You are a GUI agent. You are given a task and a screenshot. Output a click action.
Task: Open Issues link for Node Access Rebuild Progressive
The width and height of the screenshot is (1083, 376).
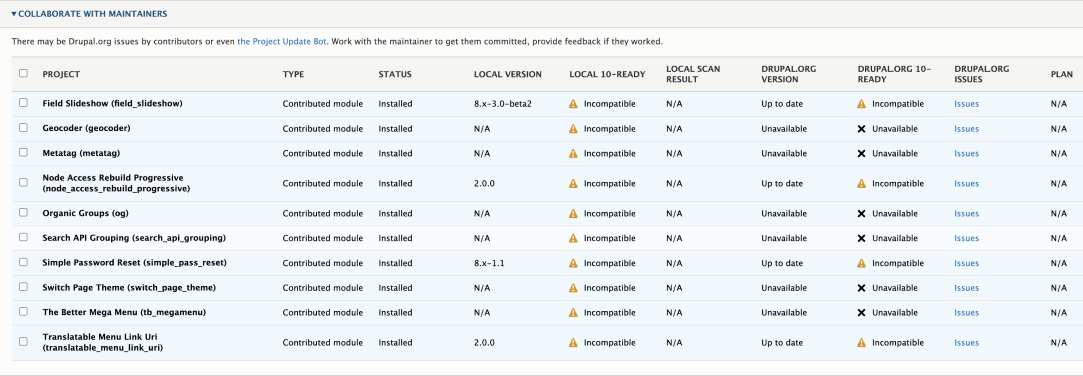pyautogui.click(x=966, y=184)
